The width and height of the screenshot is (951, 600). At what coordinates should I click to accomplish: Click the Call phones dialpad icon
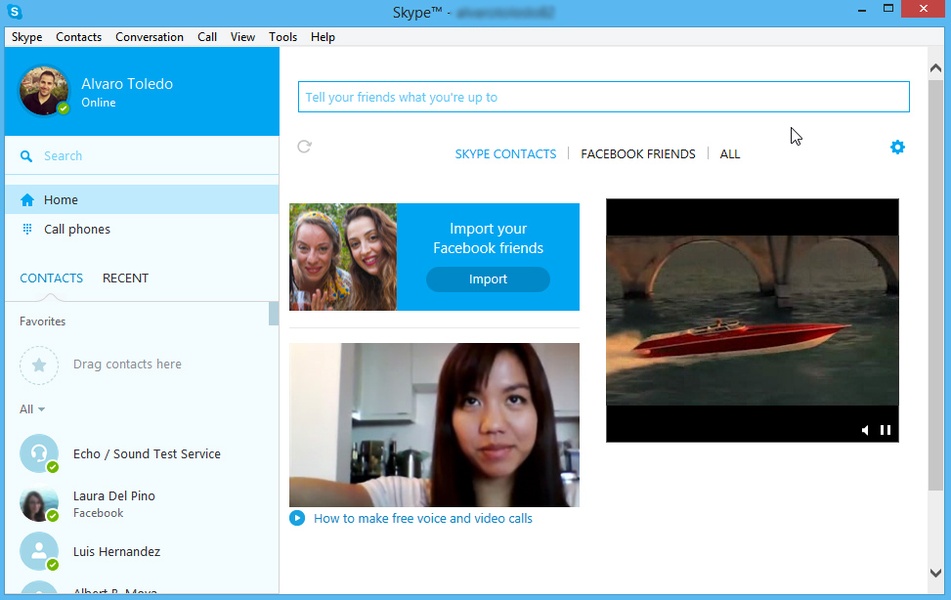pyautogui.click(x=27, y=229)
